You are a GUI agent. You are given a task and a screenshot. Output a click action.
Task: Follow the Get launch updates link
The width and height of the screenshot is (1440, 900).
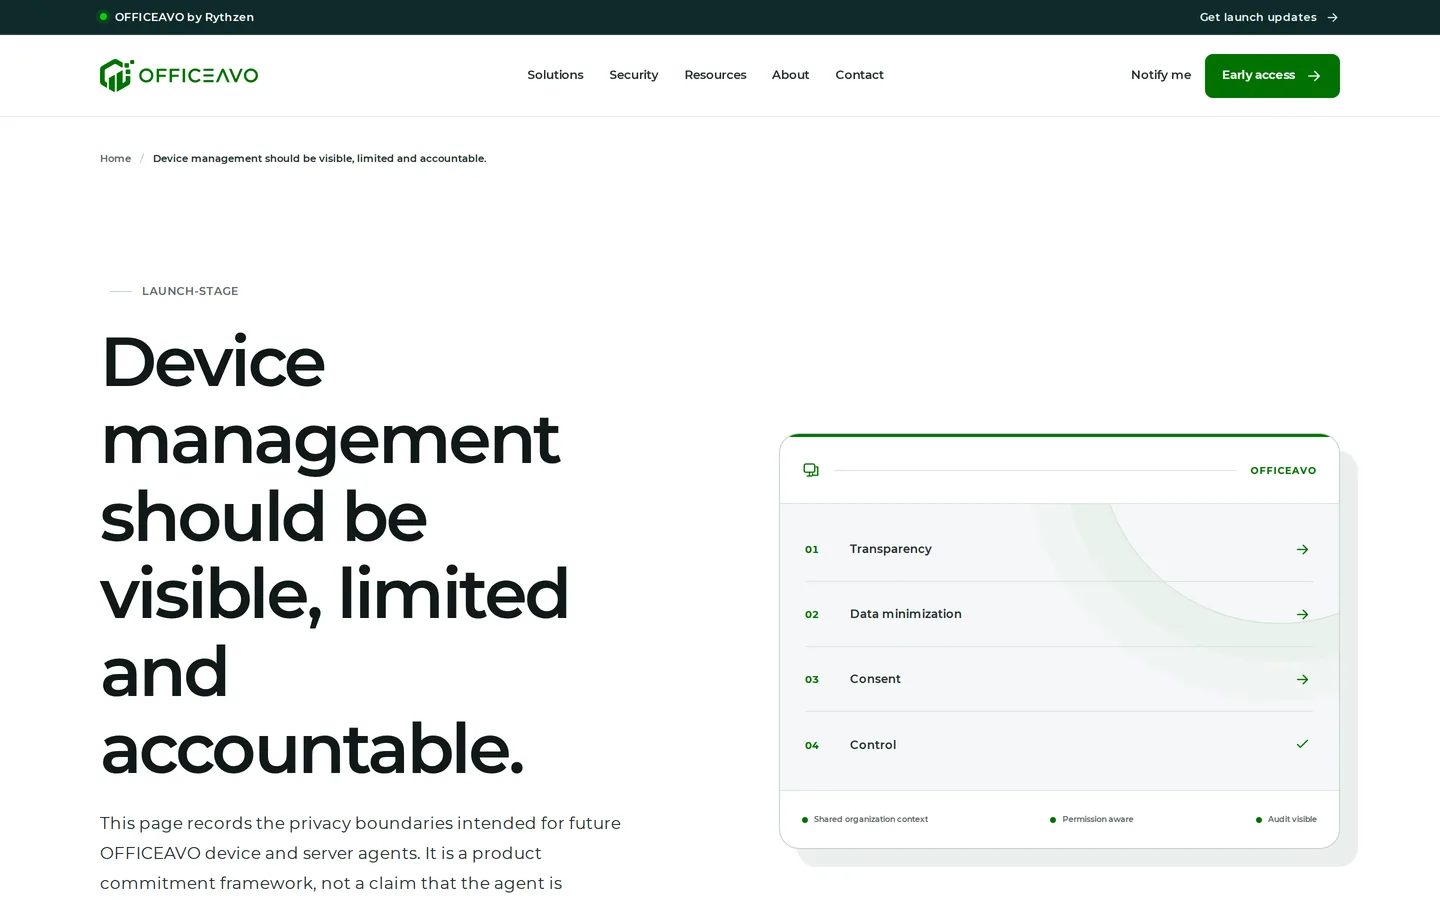[1269, 17]
